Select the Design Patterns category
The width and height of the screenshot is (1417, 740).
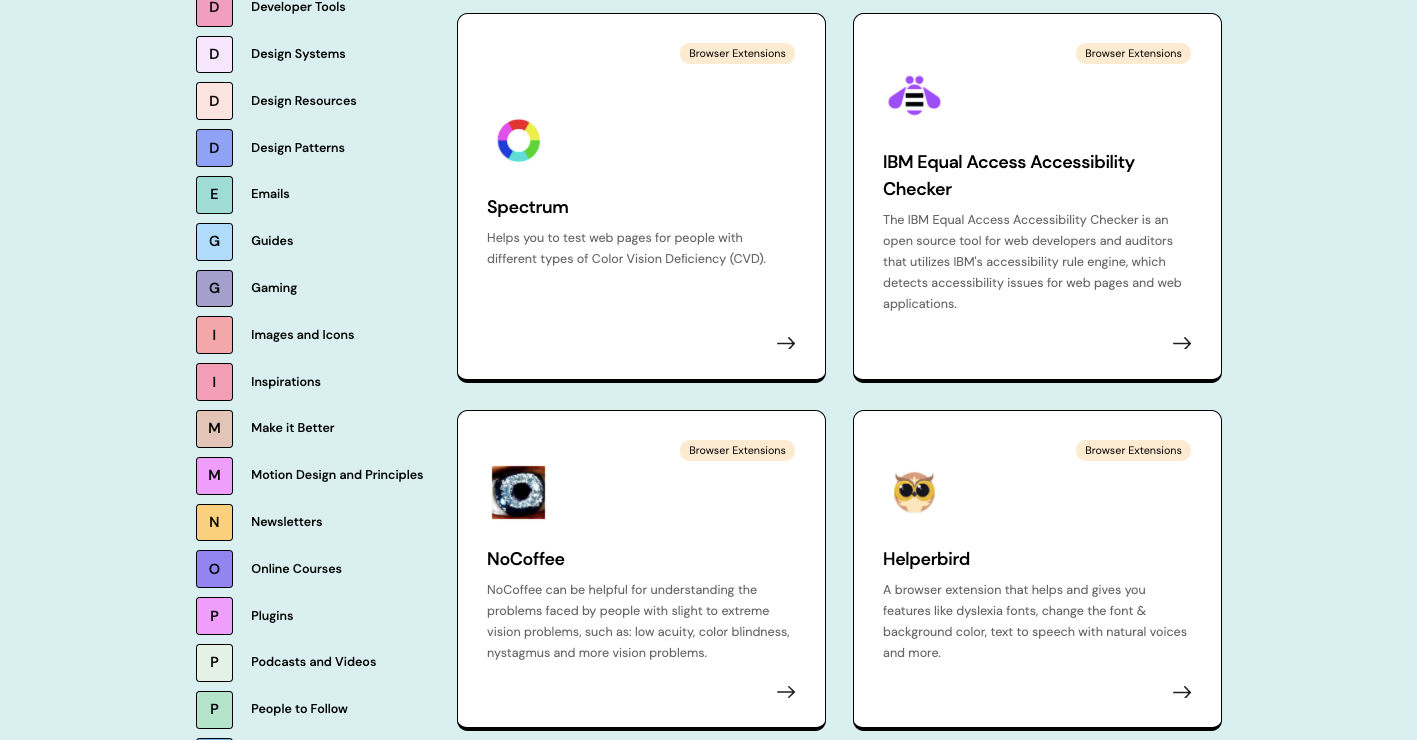point(298,148)
